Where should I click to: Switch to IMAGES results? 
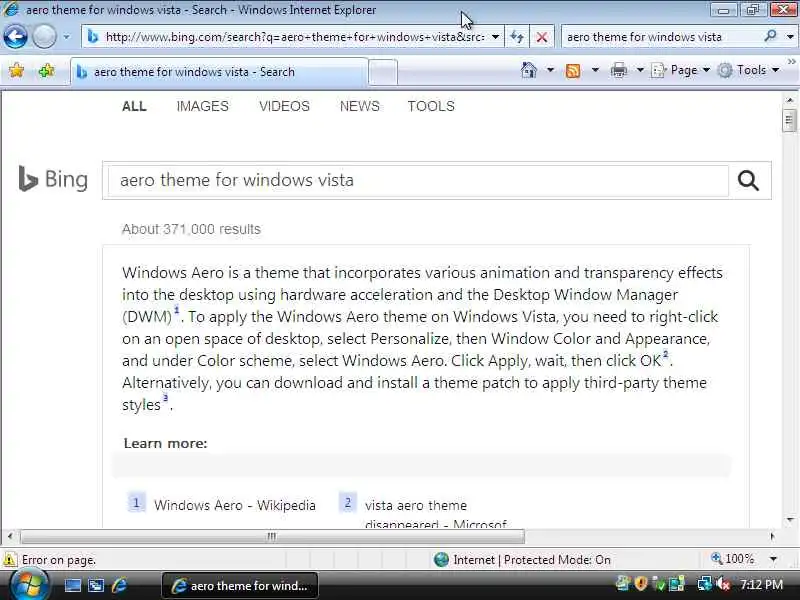203,106
